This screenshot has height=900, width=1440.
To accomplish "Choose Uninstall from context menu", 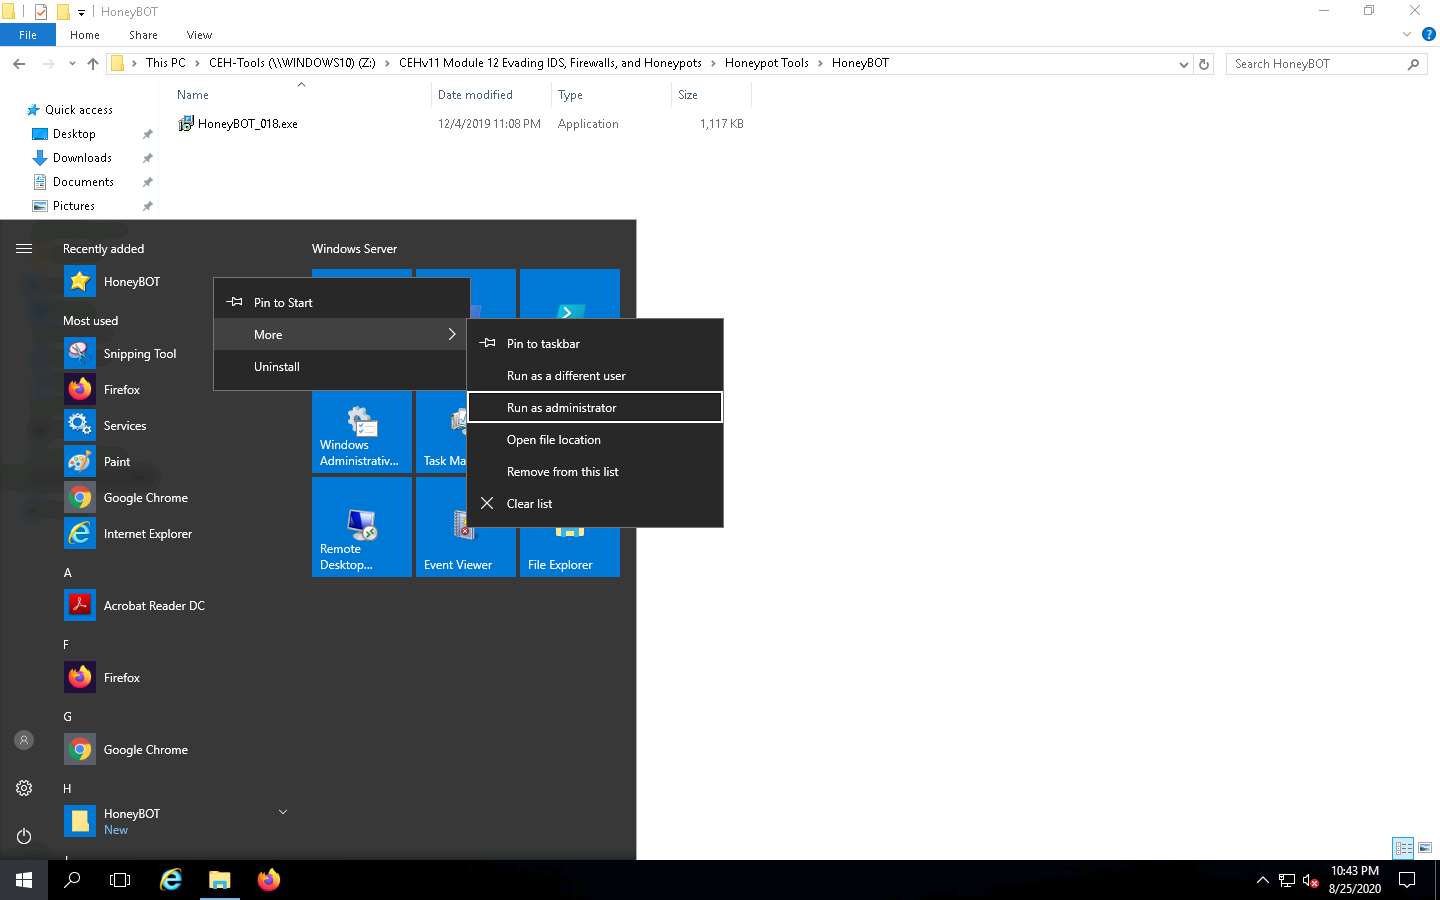I will [x=342, y=367].
